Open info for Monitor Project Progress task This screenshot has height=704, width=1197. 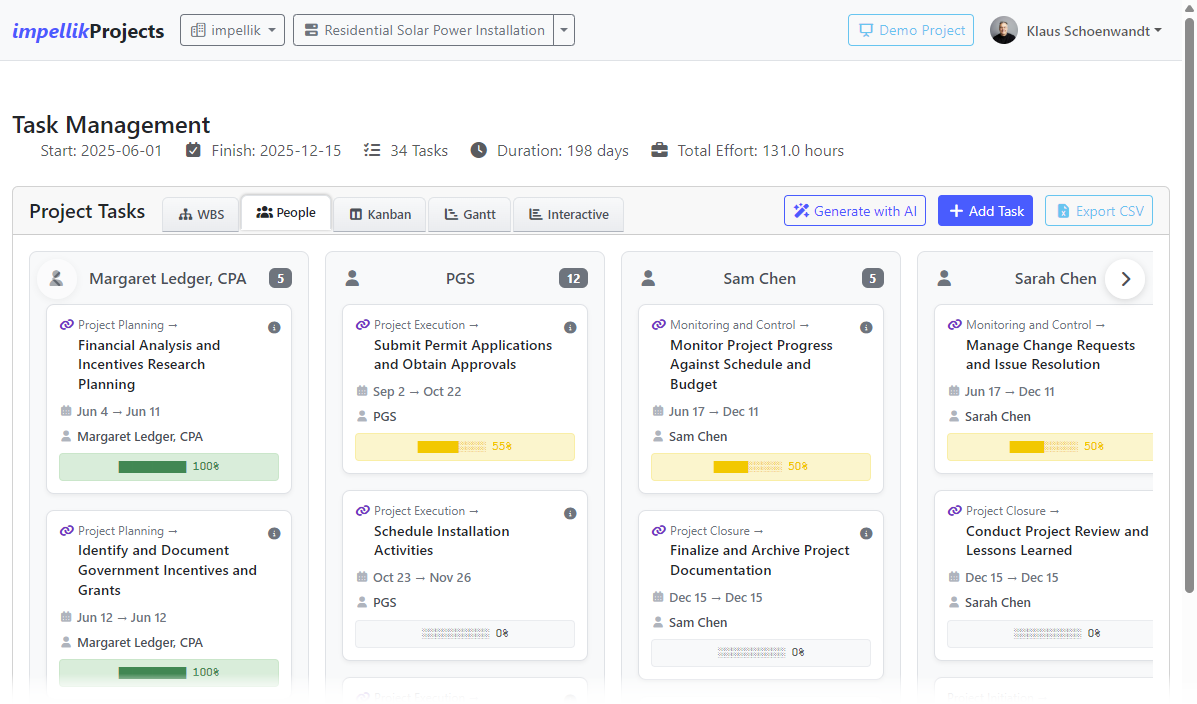[866, 328]
